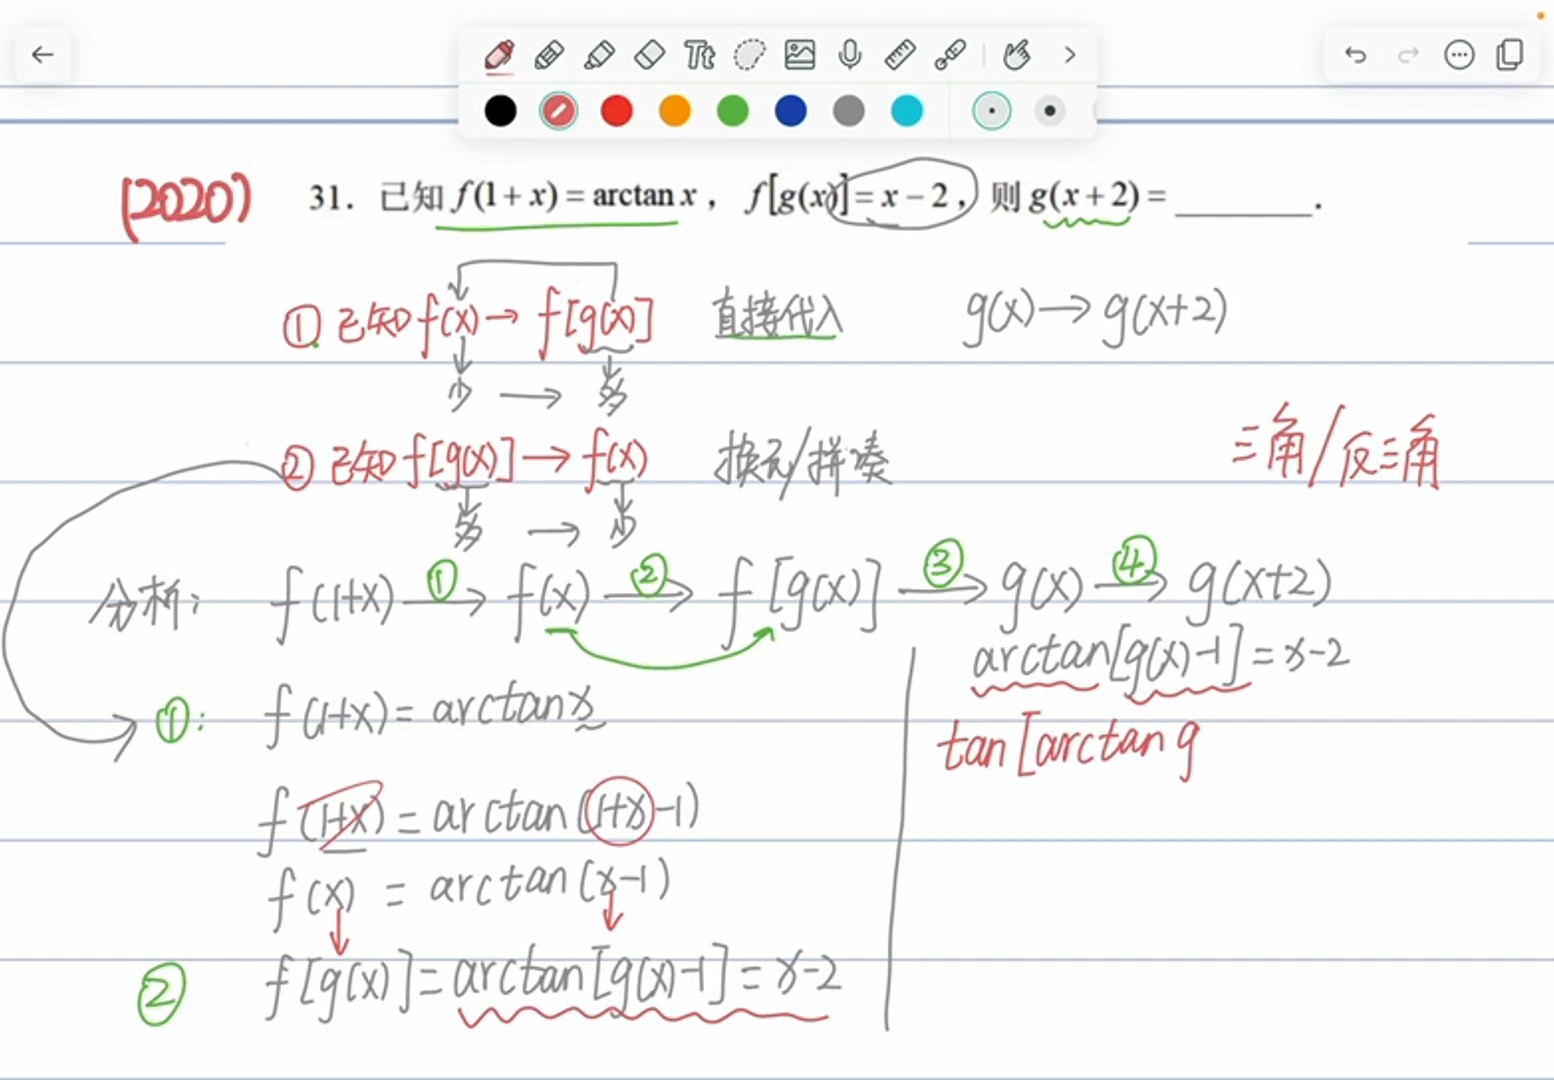The height and width of the screenshot is (1080, 1554).
Task: Expand more tools with right chevron
Action: point(1070,54)
